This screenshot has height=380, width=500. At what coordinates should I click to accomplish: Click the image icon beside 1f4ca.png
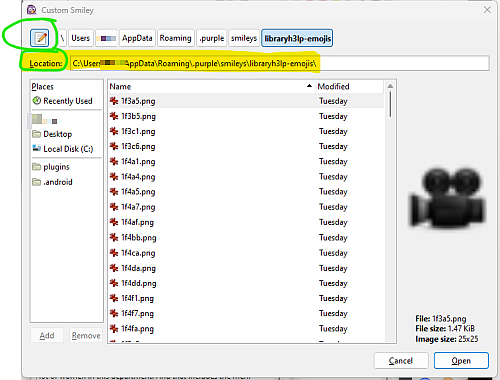coord(114,253)
